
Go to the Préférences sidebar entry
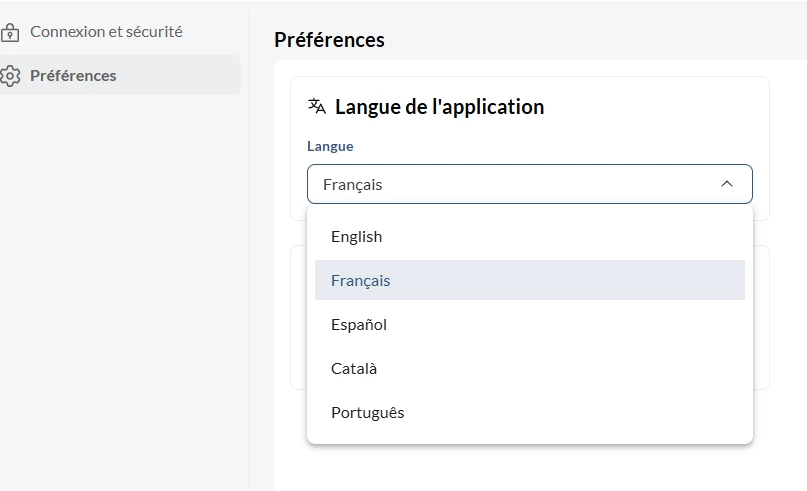pyautogui.click(x=73, y=76)
